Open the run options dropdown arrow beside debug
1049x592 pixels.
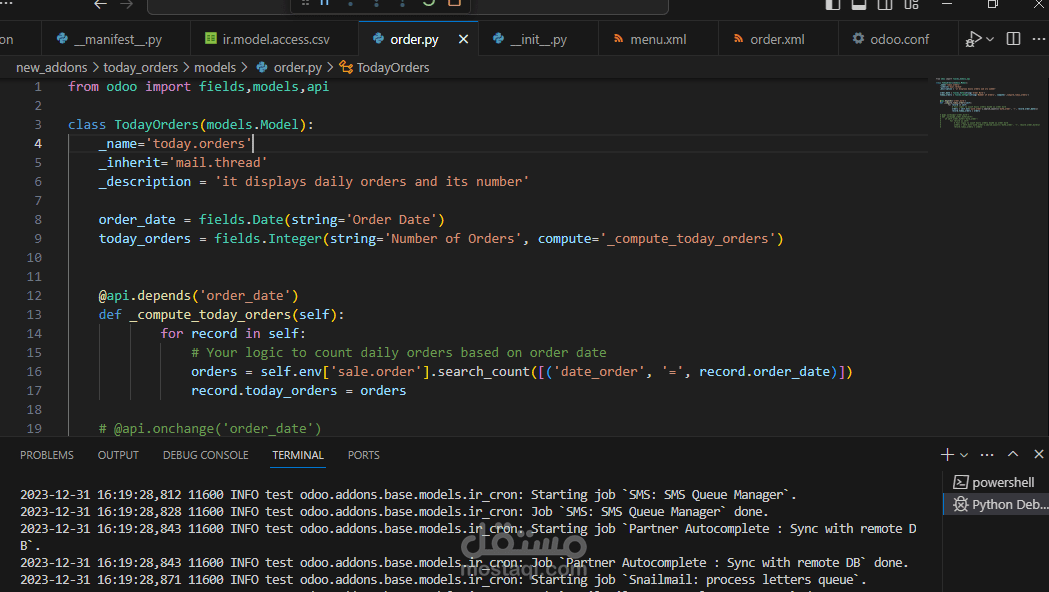pos(990,39)
